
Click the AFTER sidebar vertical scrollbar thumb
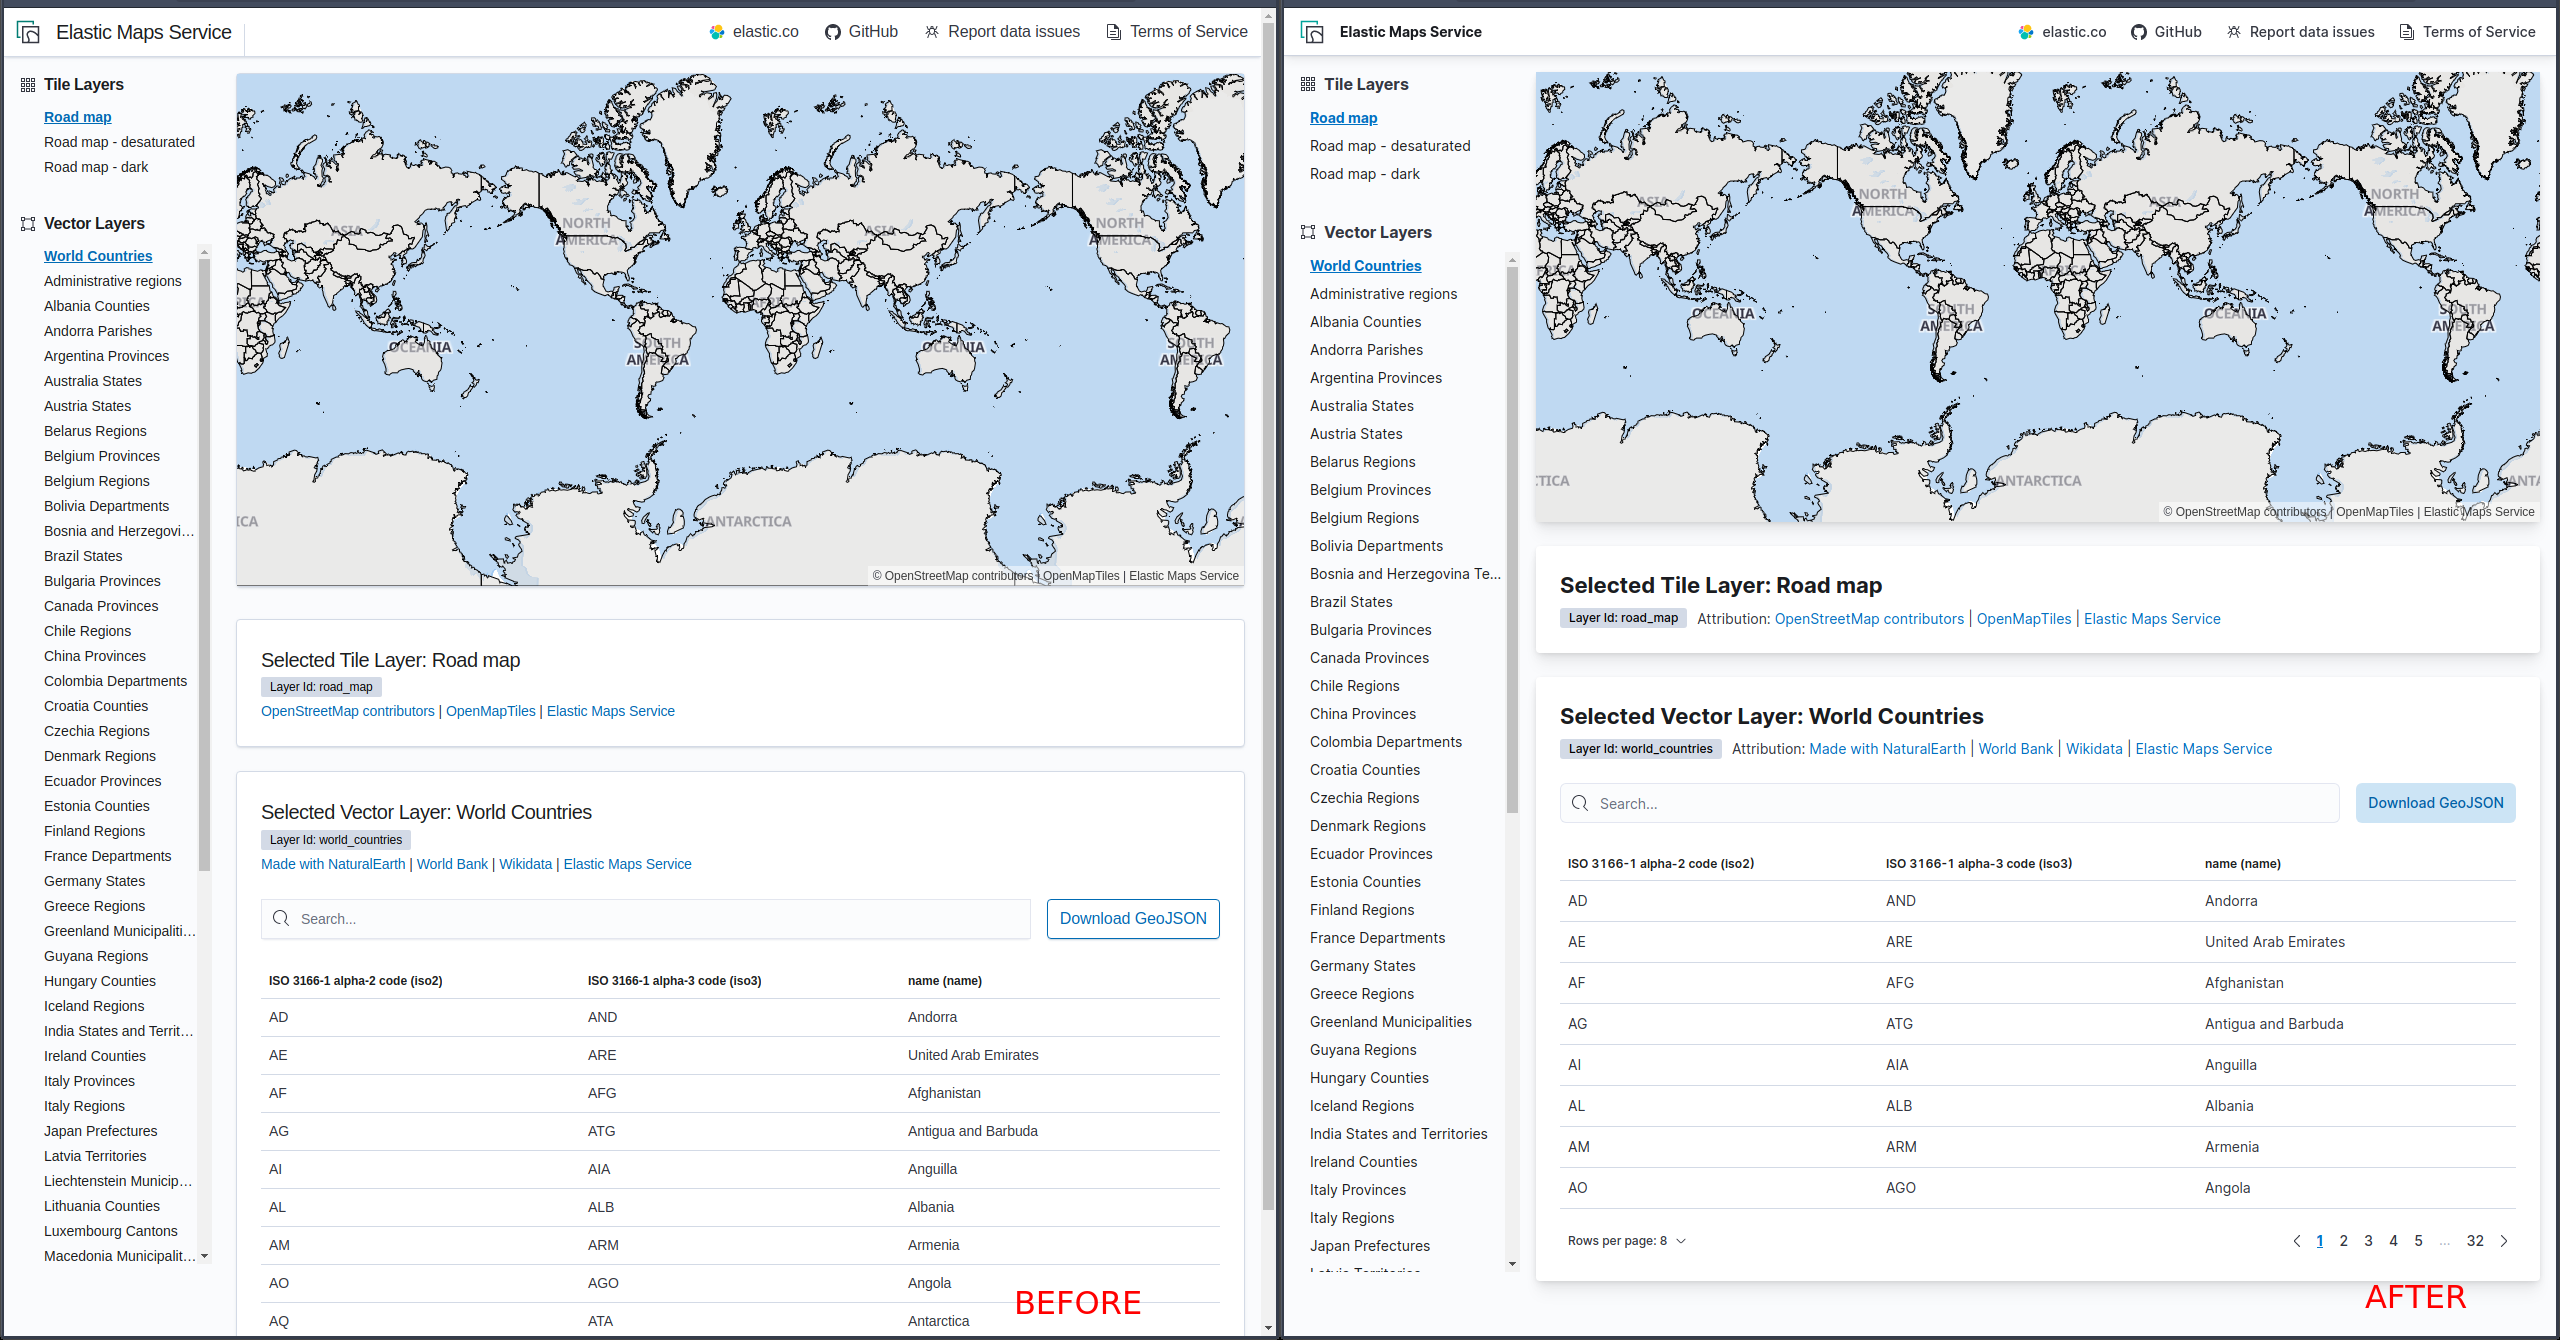[1512, 540]
